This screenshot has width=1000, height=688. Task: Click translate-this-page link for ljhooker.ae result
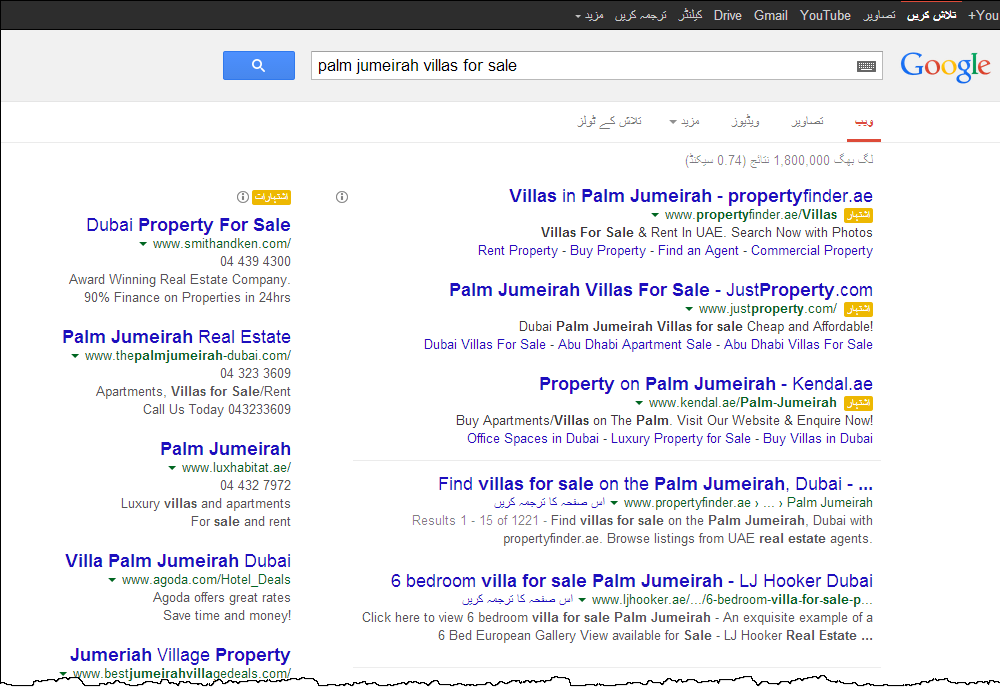pos(518,599)
